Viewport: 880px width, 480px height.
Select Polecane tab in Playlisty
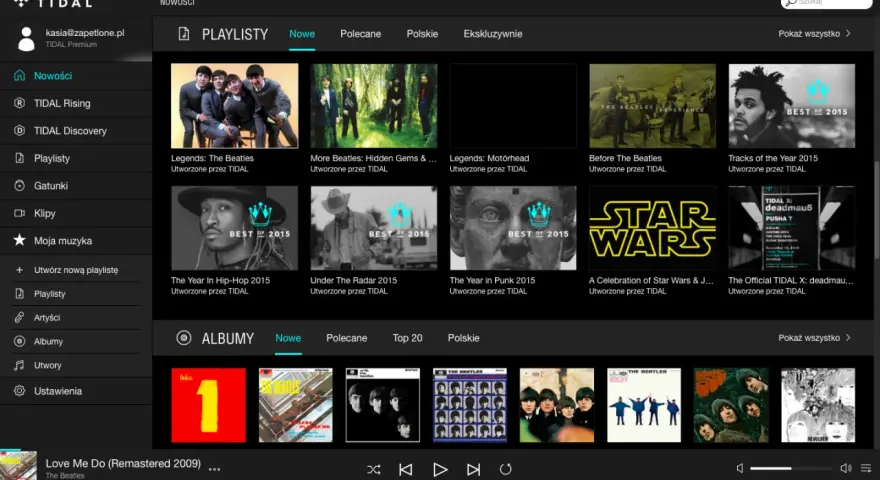point(360,34)
